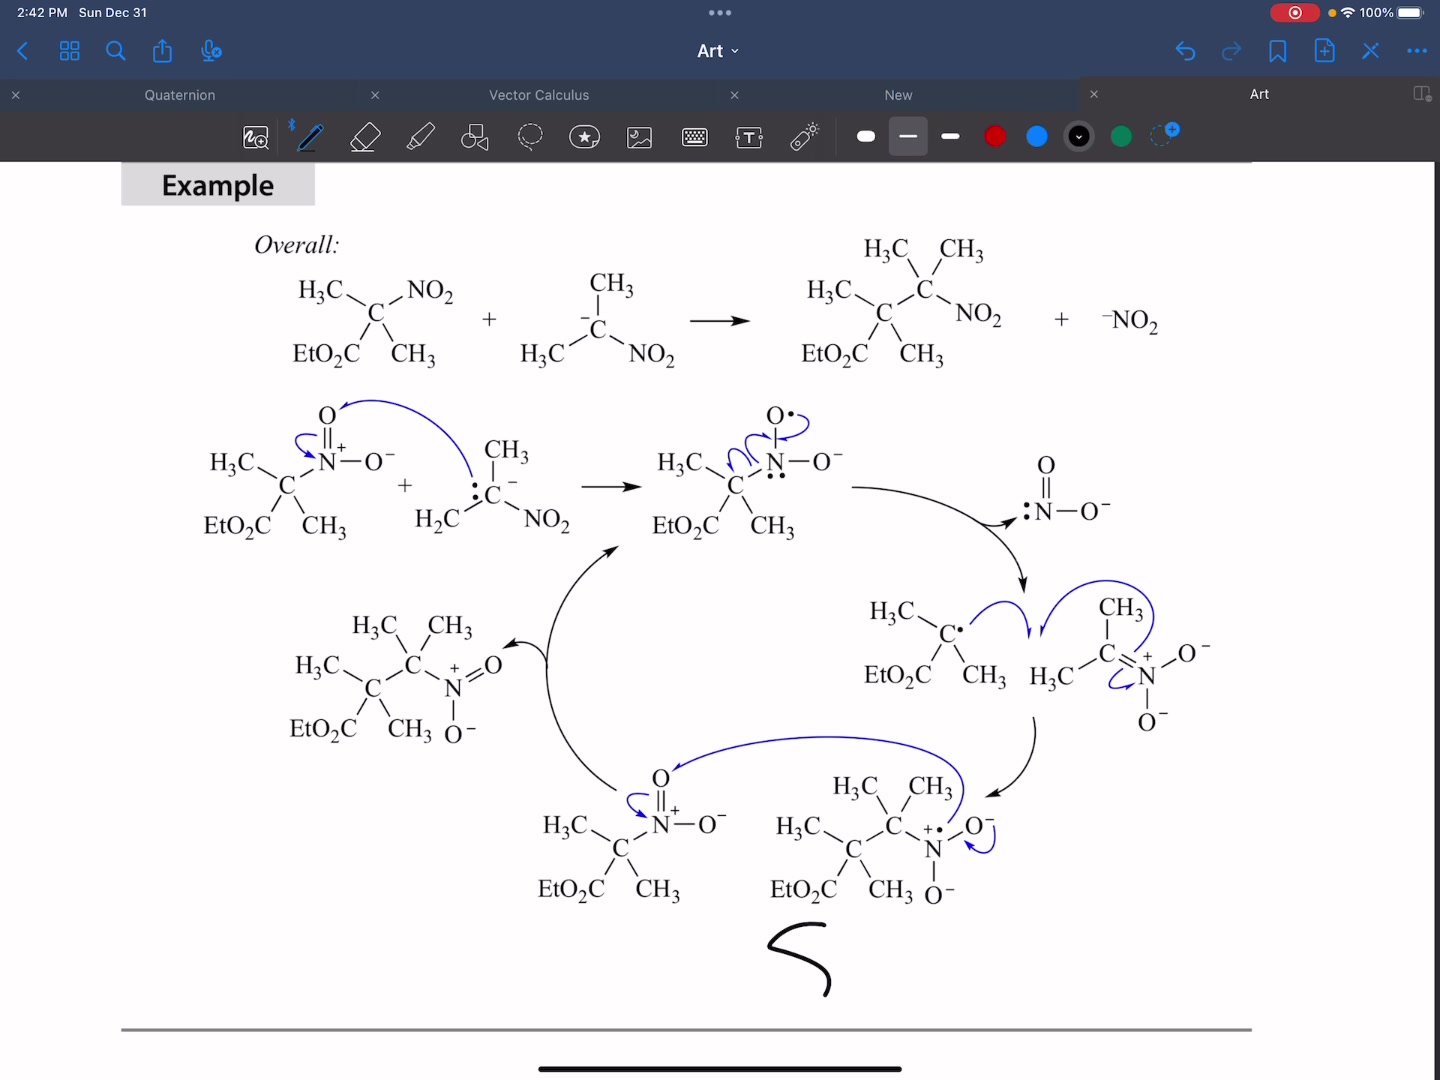Switch to the Quaternion tab
Screen dimensions: 1440x1080
pos(180,95)
